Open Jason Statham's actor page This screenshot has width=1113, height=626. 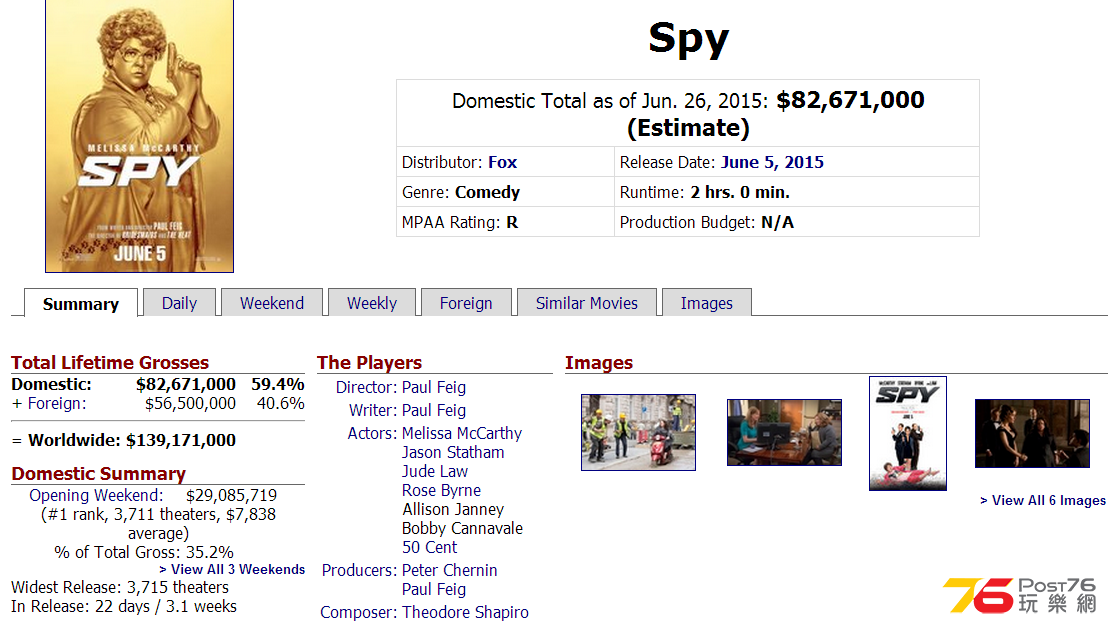pyautogui.click(x=453, y=452)
